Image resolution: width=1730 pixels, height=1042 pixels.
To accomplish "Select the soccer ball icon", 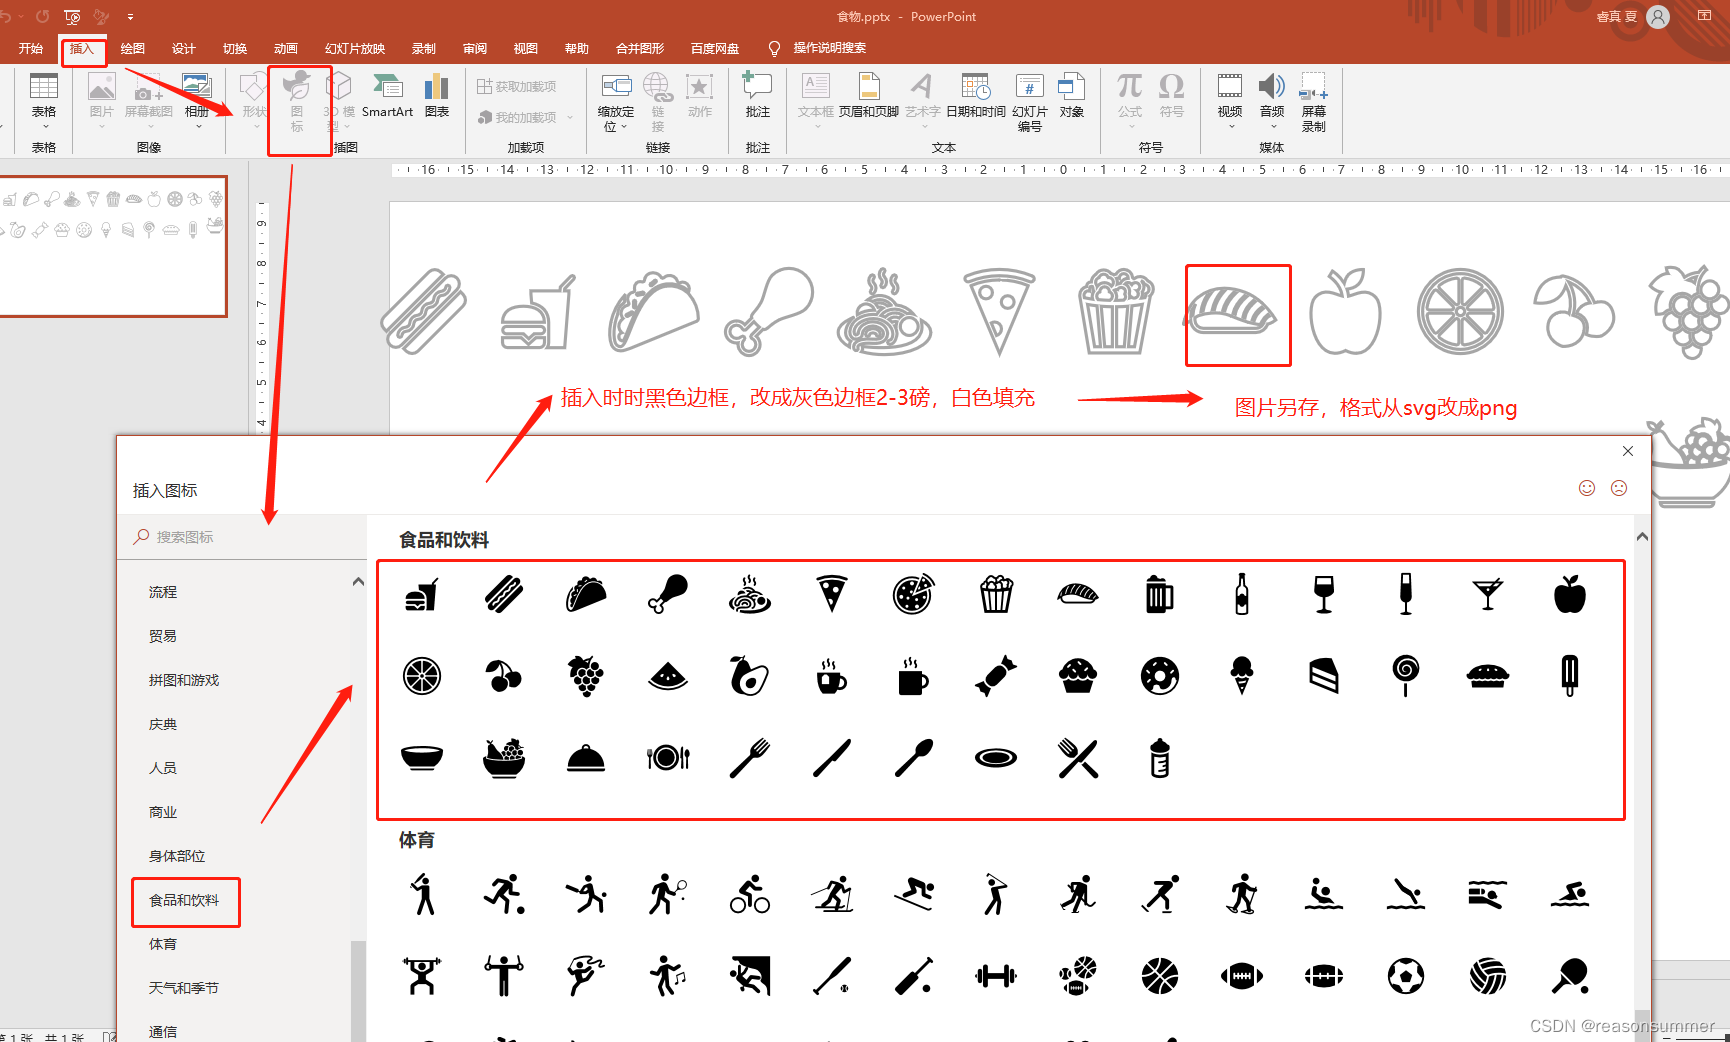I will pos(1406,976).
